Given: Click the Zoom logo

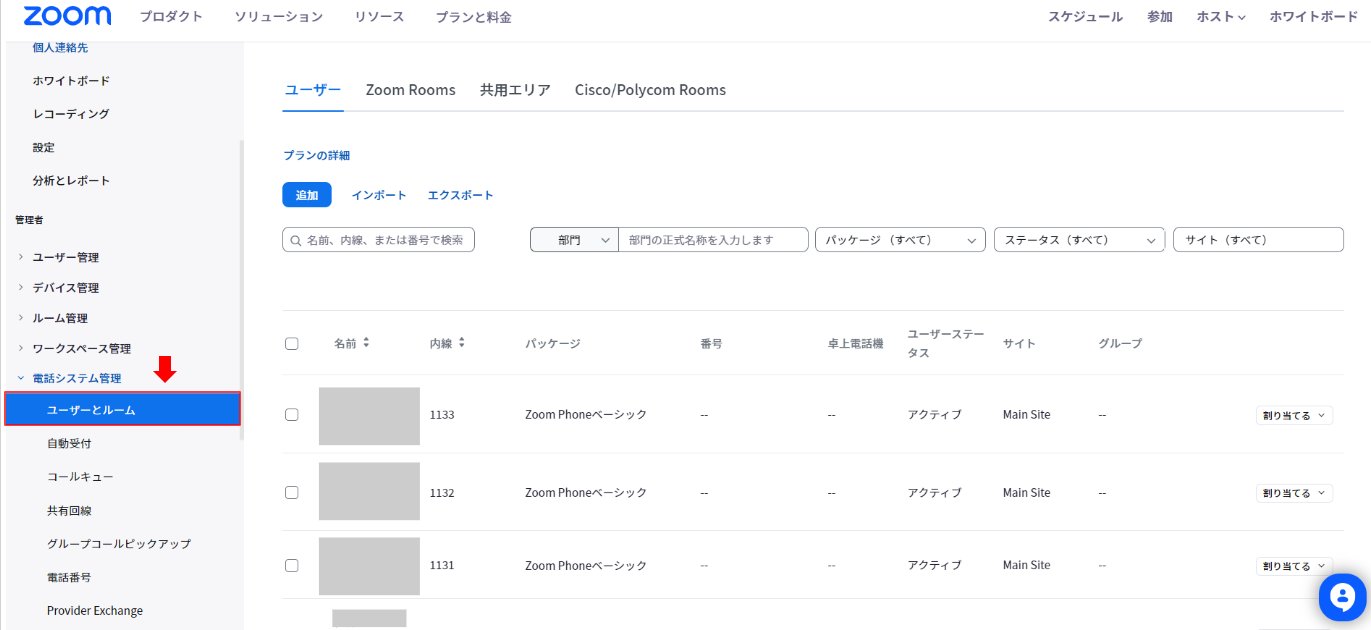Looking at the screenshot, I should (x=68, y=16).
